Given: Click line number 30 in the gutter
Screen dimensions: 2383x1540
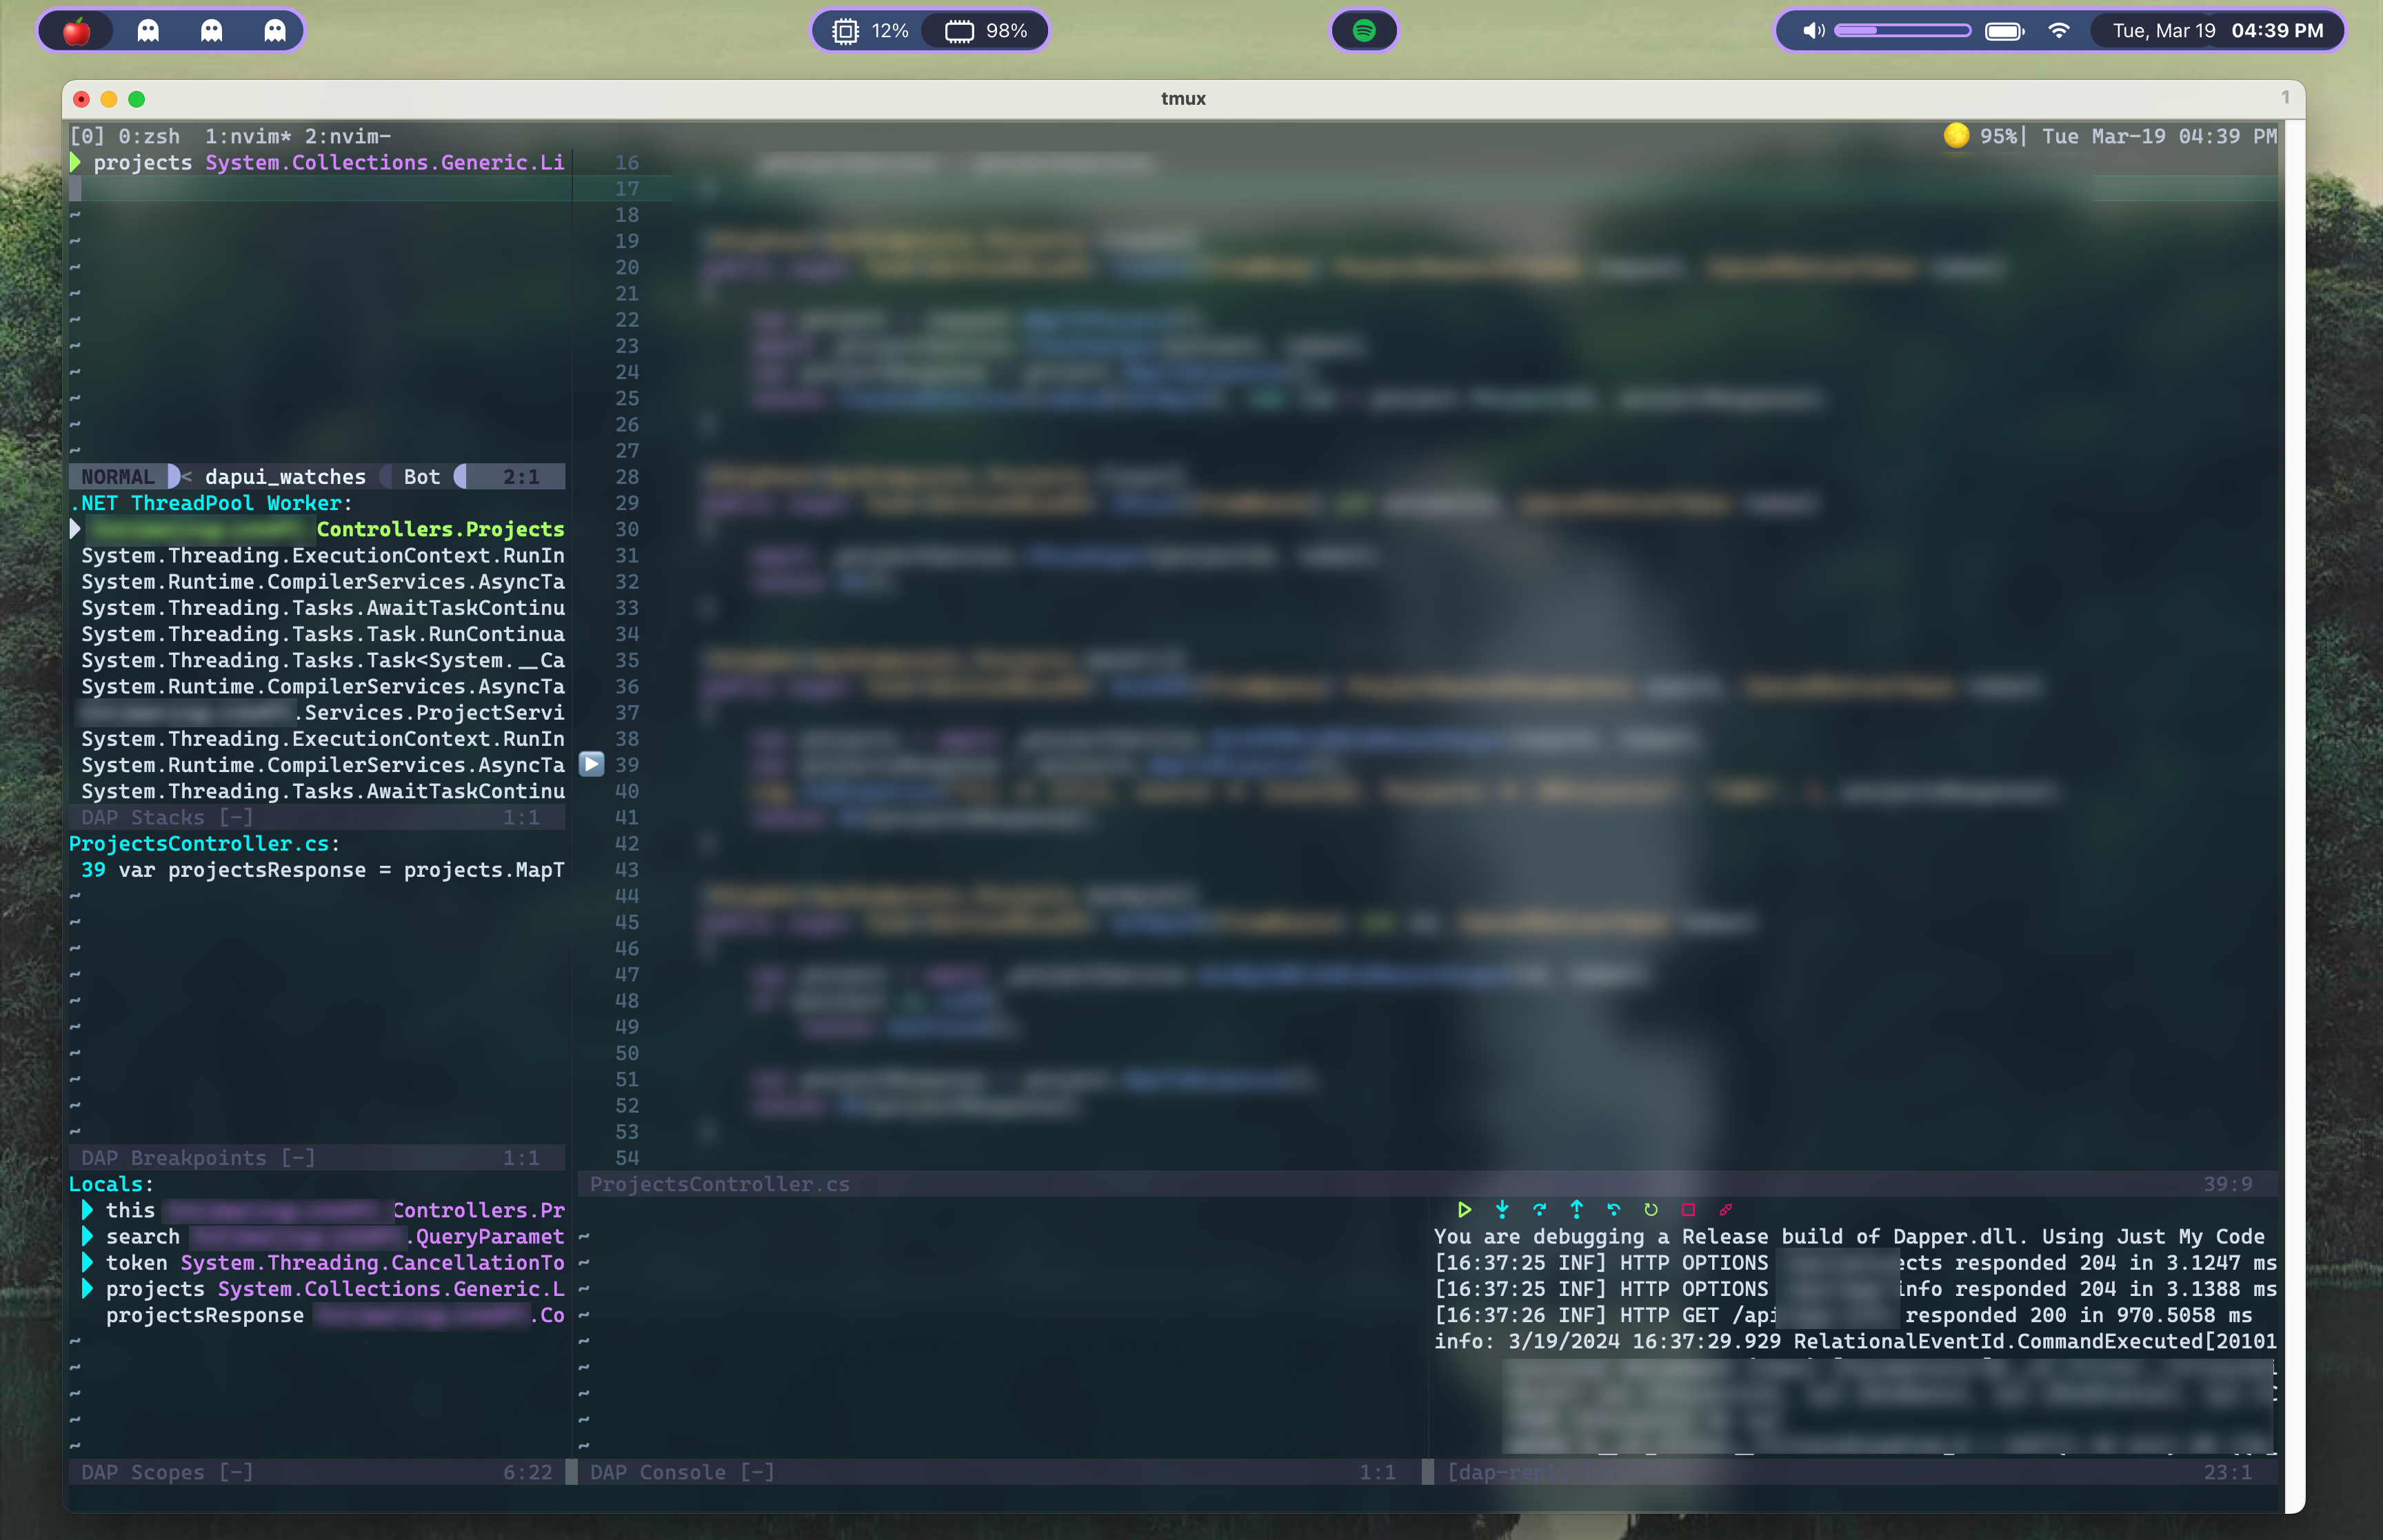Looking at the screenshot, I should point(627,529).
